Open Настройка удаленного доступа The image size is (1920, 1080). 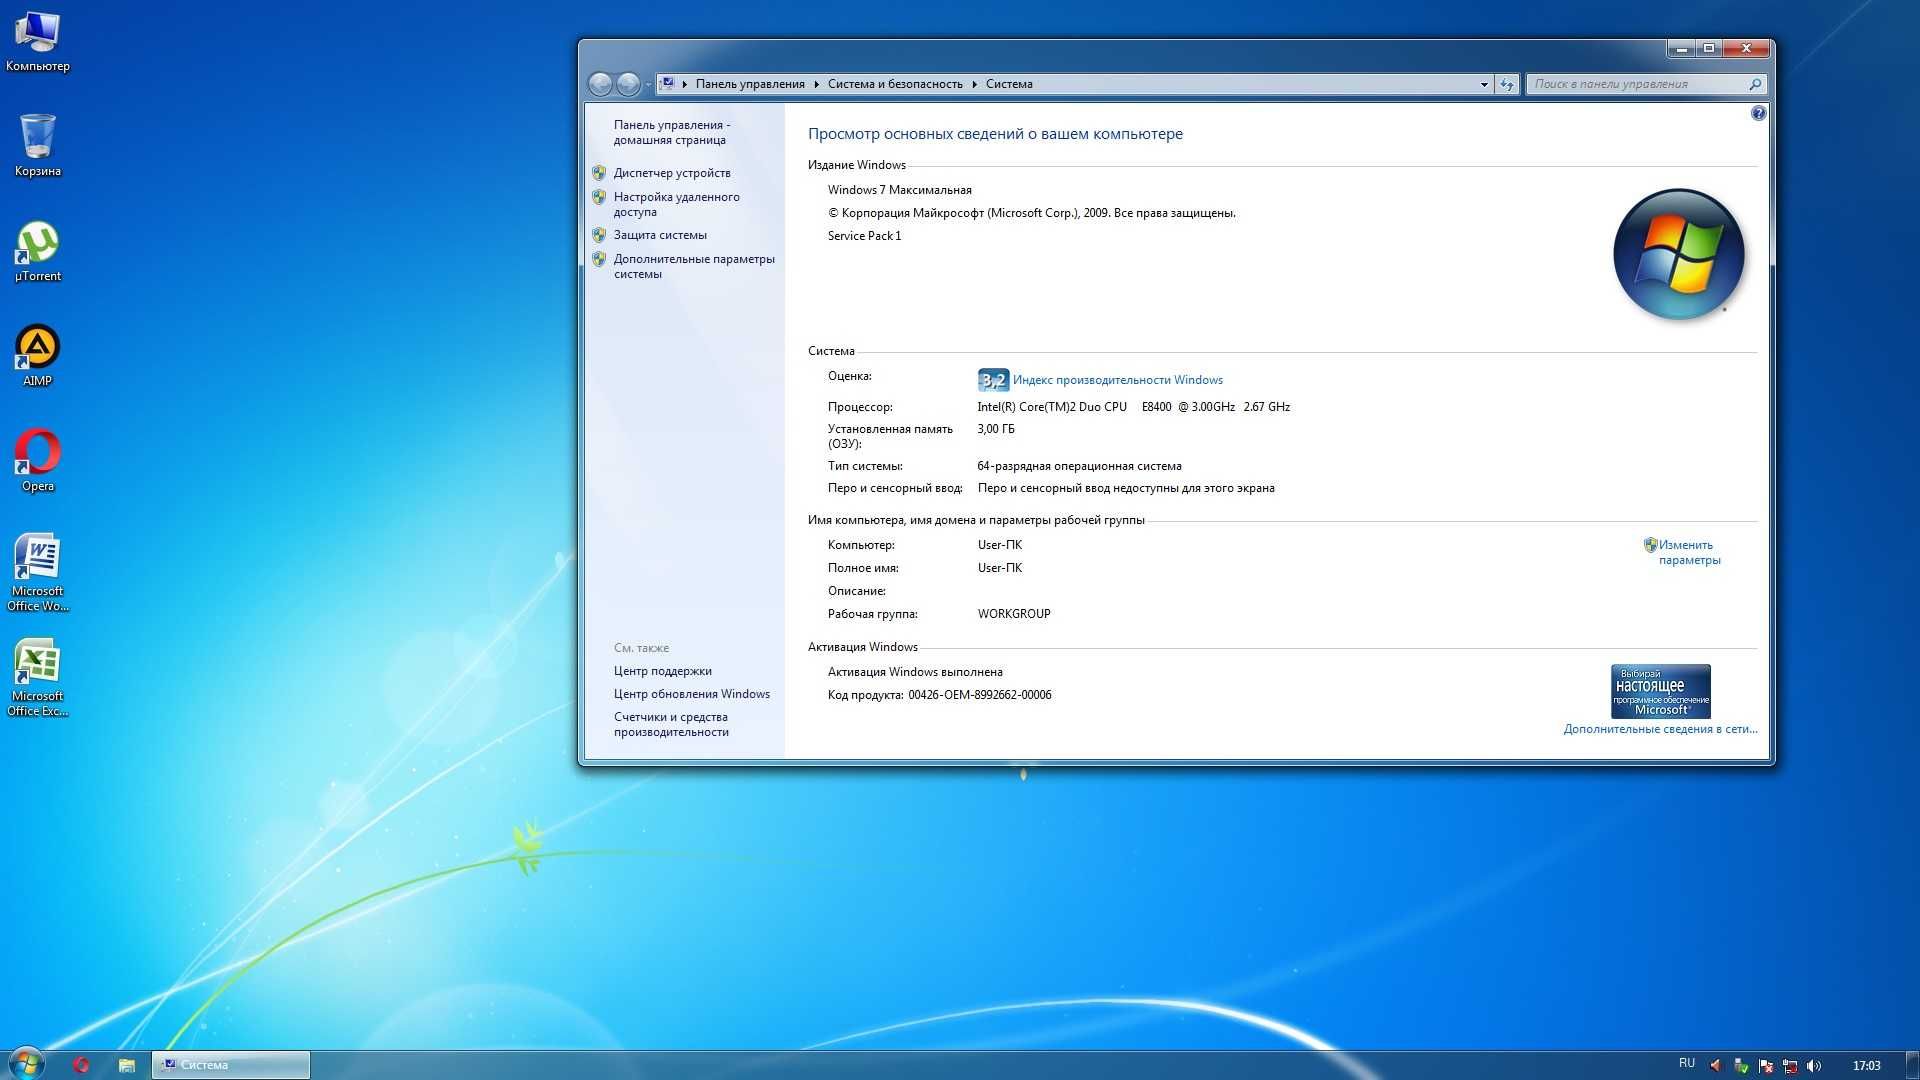(676, 204)
